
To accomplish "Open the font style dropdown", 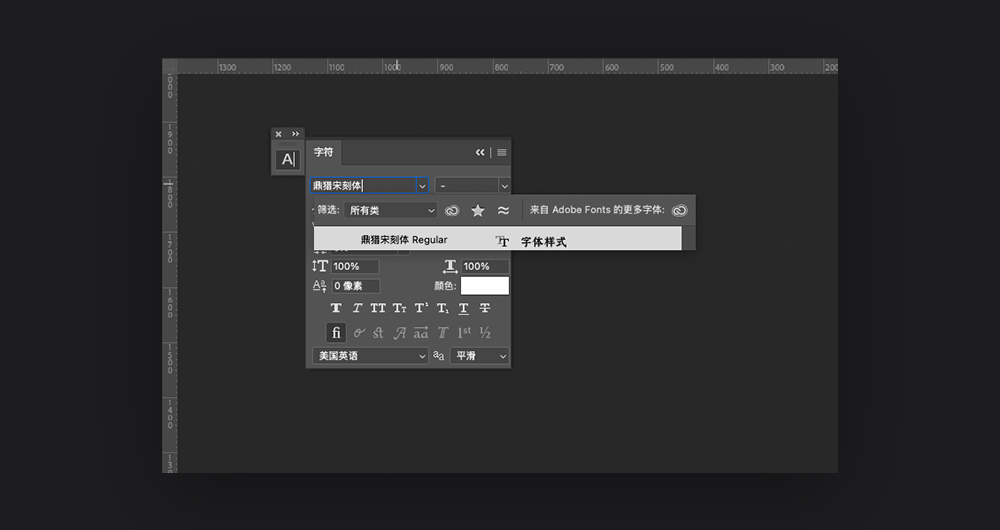I will tap(472, 186).
